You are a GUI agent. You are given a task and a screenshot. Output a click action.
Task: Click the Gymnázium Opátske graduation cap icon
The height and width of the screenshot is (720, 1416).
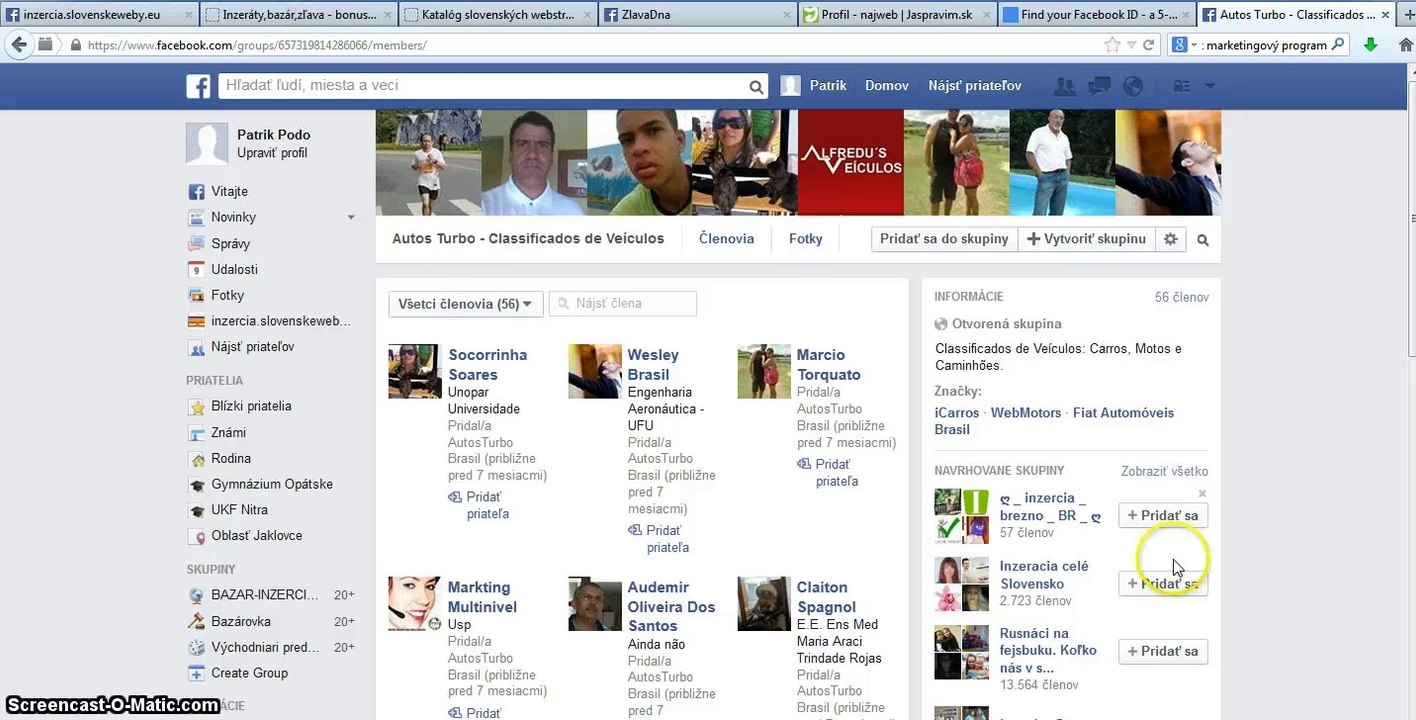(x=196, y=484)
